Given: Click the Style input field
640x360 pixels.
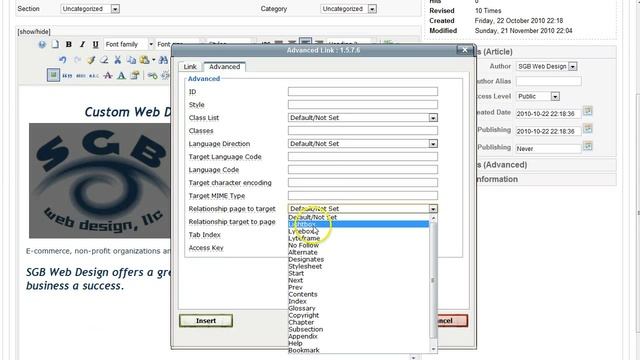Looking at the screenshot, I should pos(362,104).
